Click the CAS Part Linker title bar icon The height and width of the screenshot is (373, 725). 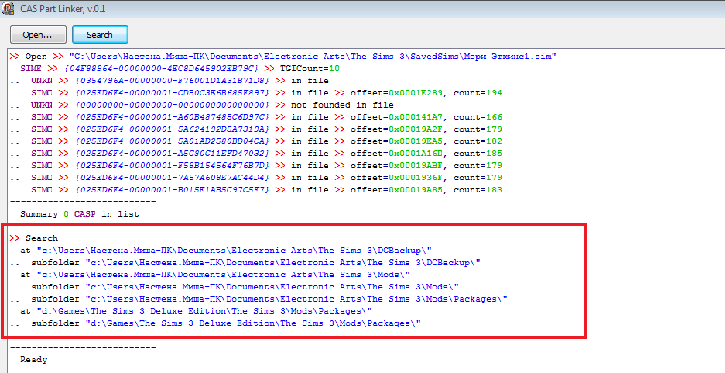[x=8, y=9]
